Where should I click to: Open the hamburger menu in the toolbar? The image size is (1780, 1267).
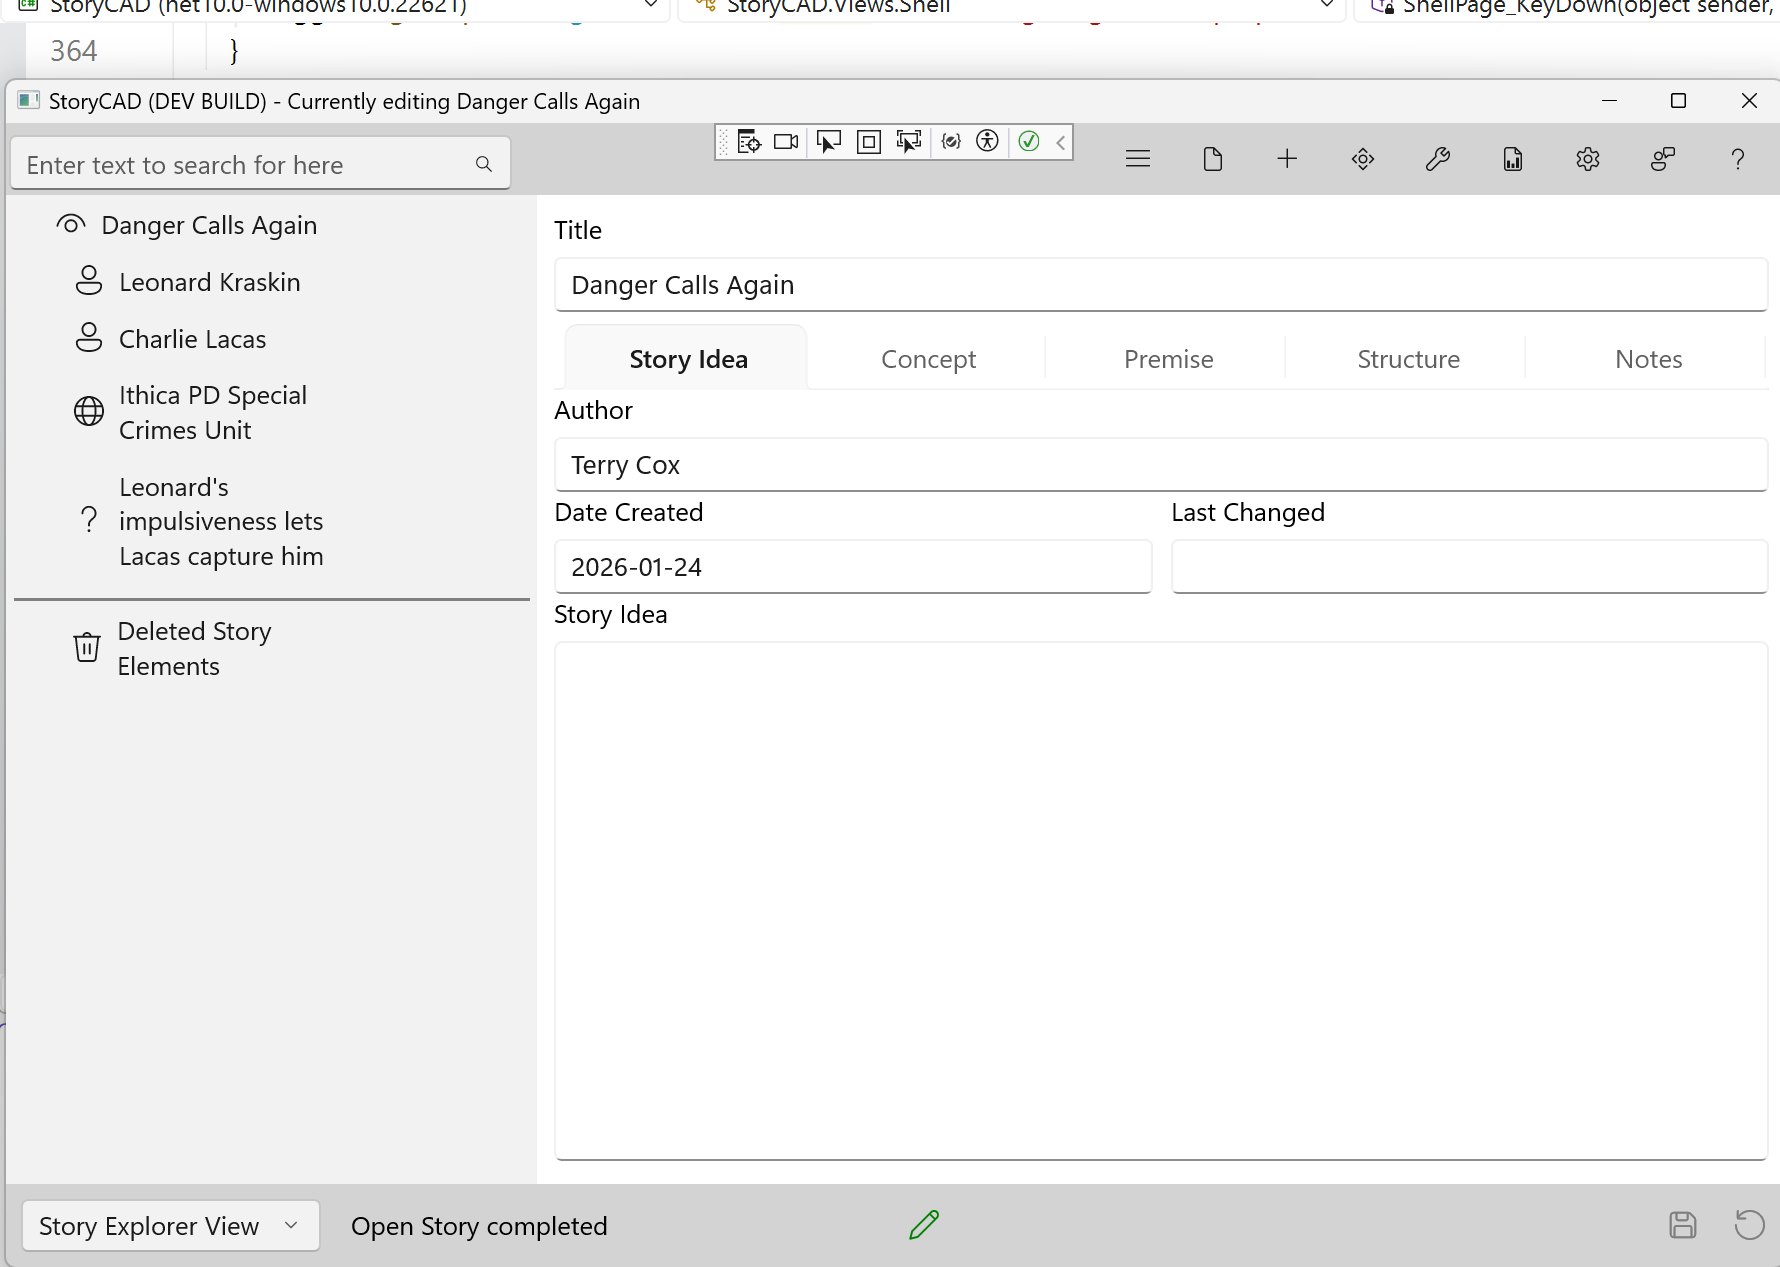click(x=1137, y=159)
